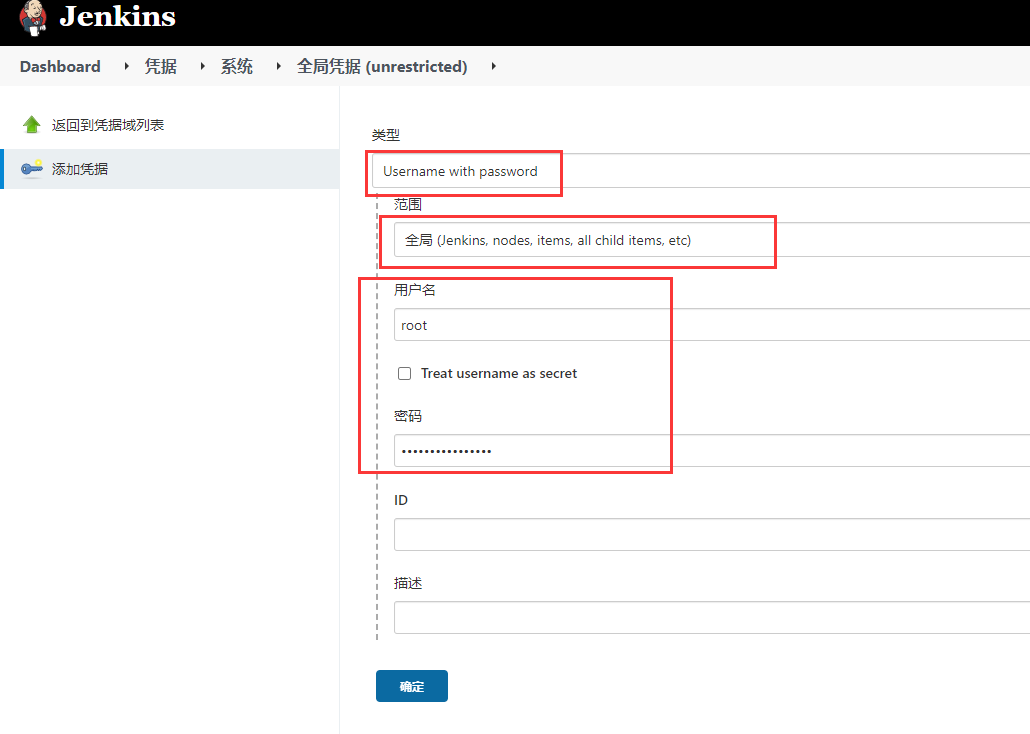
Task: Click the key icon beside 添加凭据
Action: (32, 169)
